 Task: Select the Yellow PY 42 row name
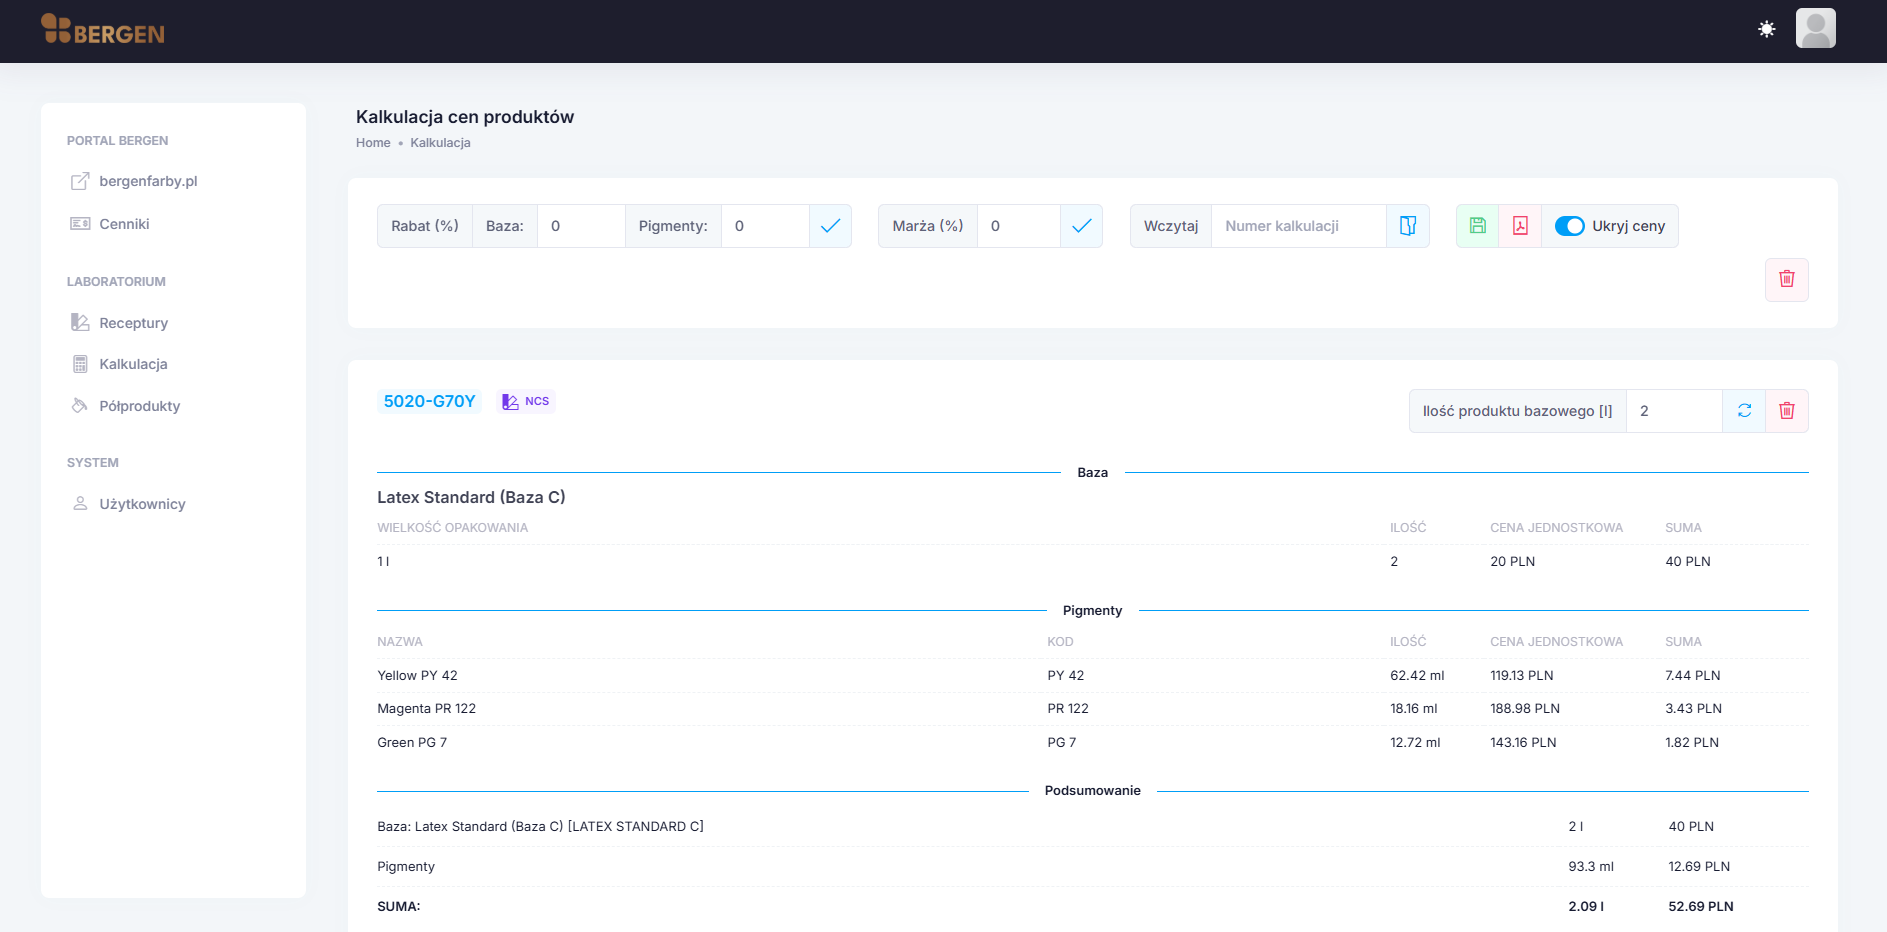pyautogui.click(x=417, y=676)
